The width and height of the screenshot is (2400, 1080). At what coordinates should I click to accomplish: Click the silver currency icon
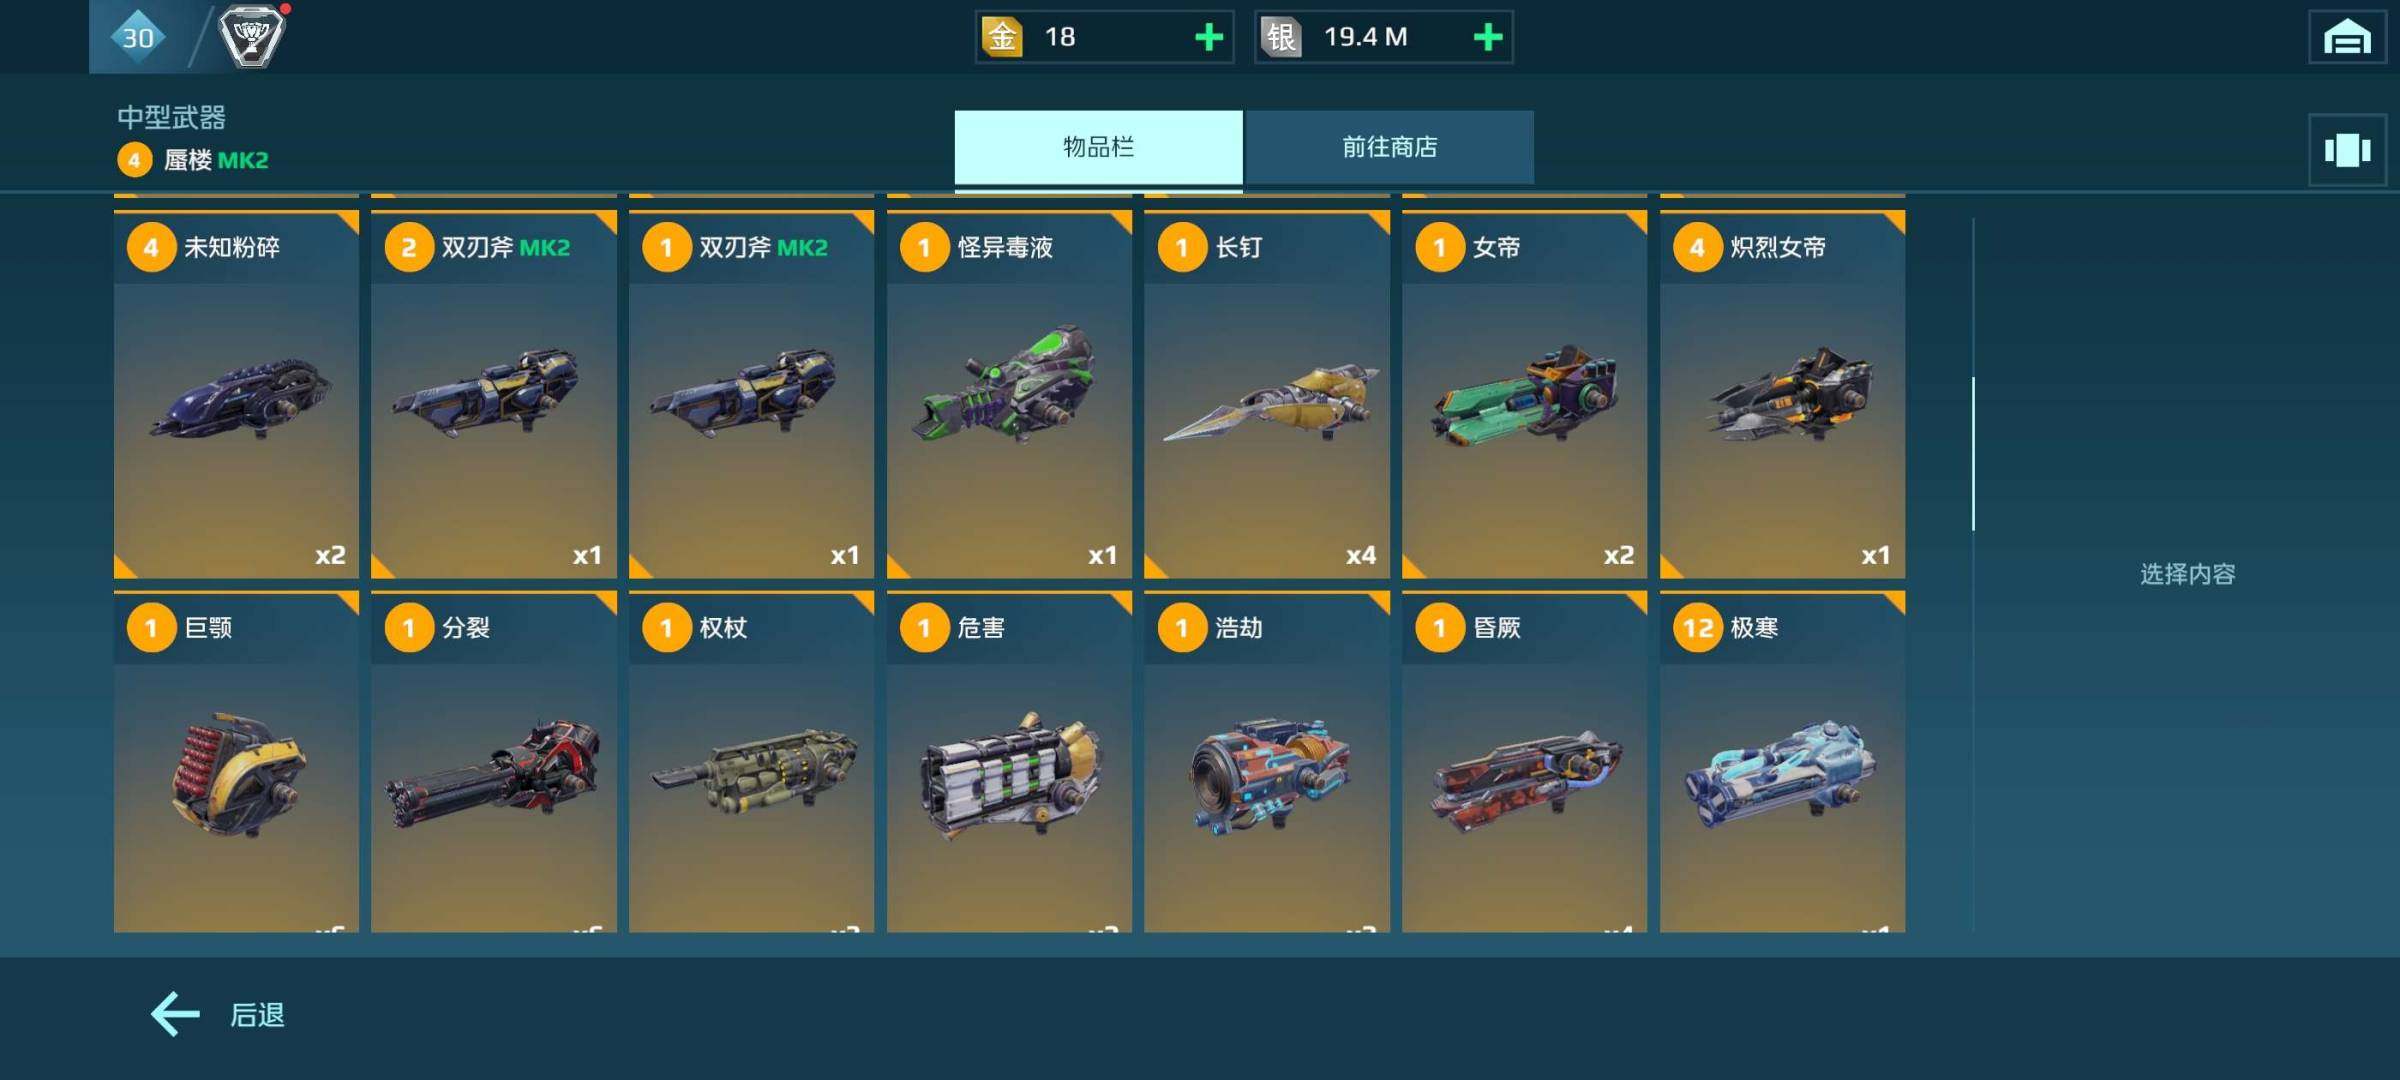pyautogui.click(x=1281, y=37)
